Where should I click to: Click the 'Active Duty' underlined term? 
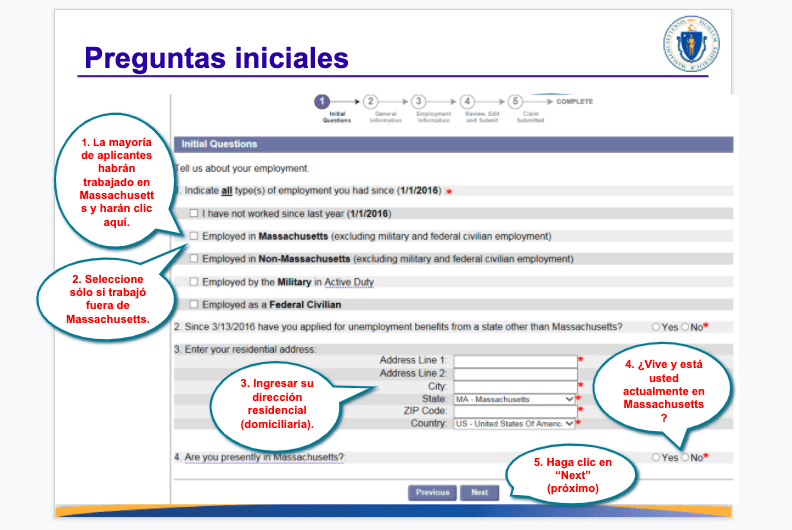click(x=349, y=282)
